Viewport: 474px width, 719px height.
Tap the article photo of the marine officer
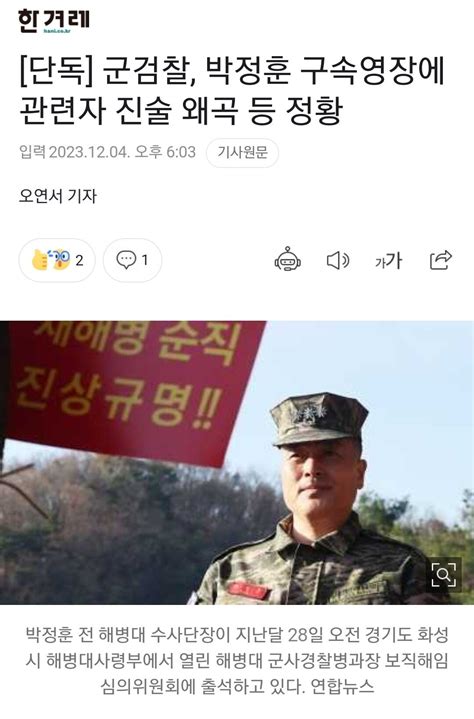click(x=237, y=463)
